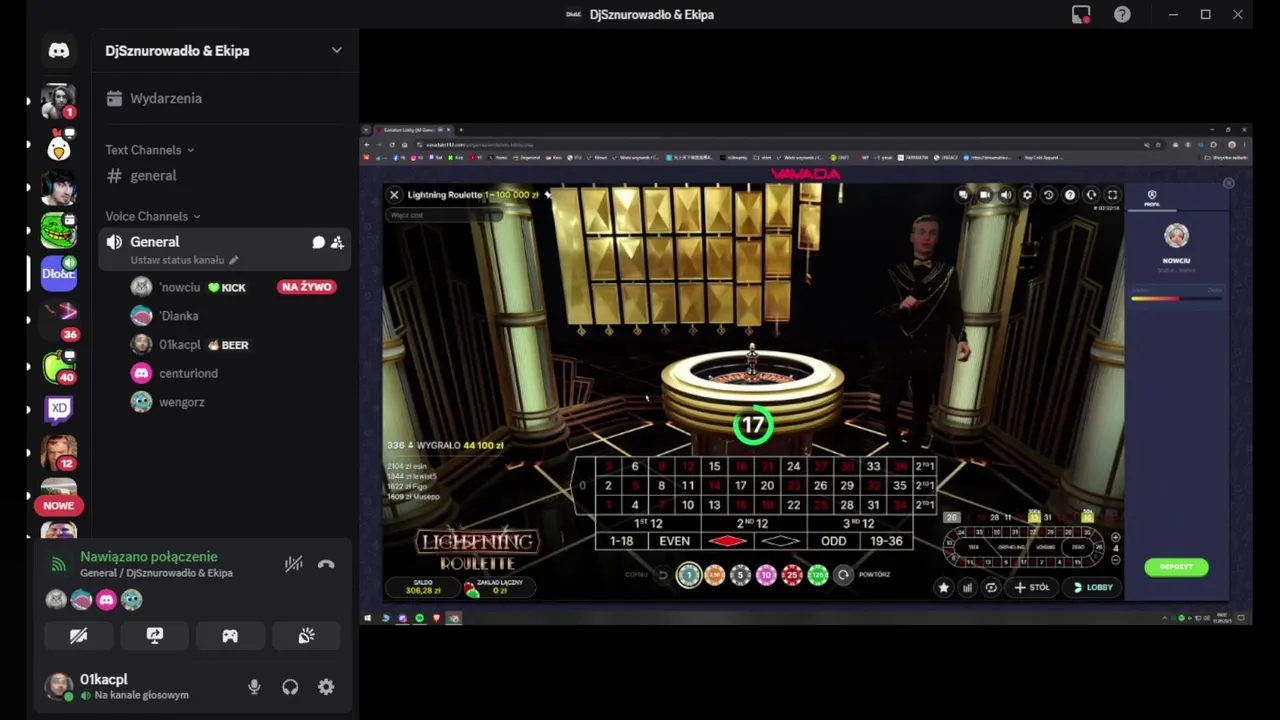Open roulette game help icon
The height and width of the screenshot is (720, 1280).
1070,195
